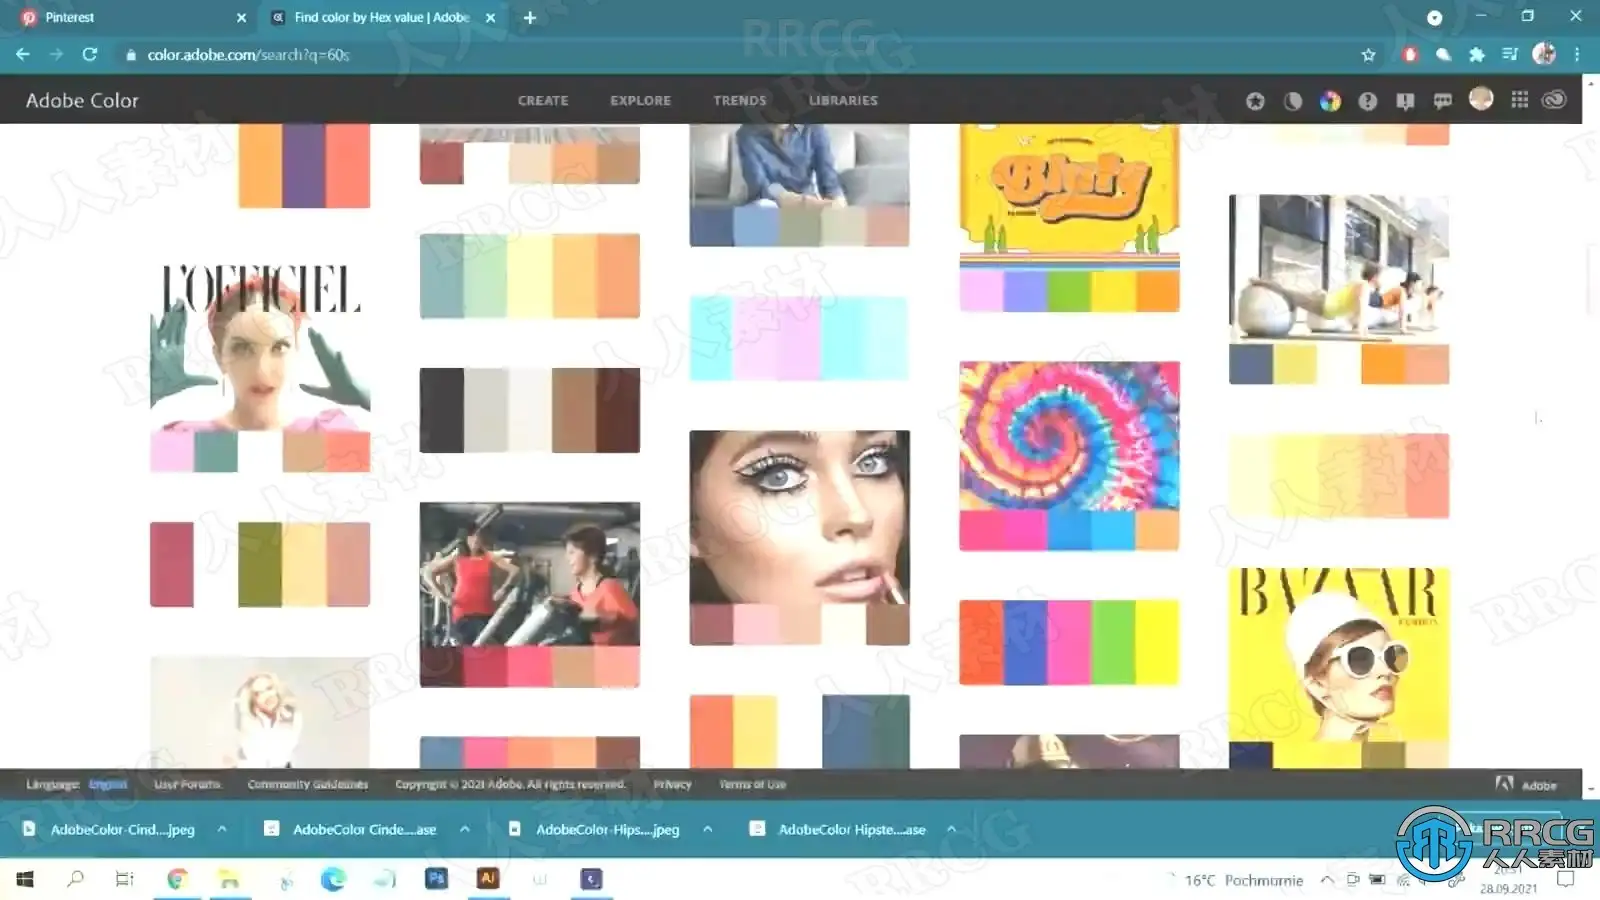Open the woman's eye makeup portrait theme

pyautogui.click(x=800, y=537)
